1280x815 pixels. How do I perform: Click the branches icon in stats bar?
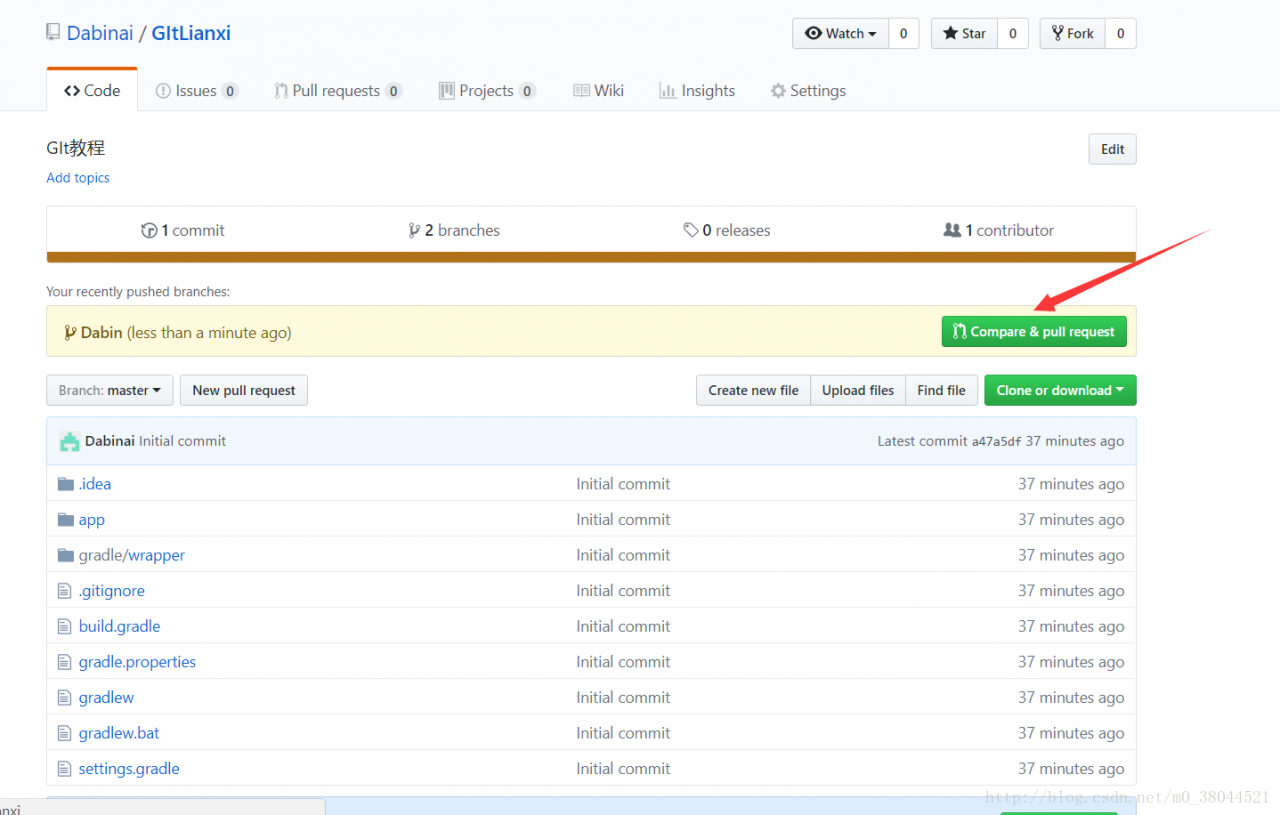tap(414, 230)
